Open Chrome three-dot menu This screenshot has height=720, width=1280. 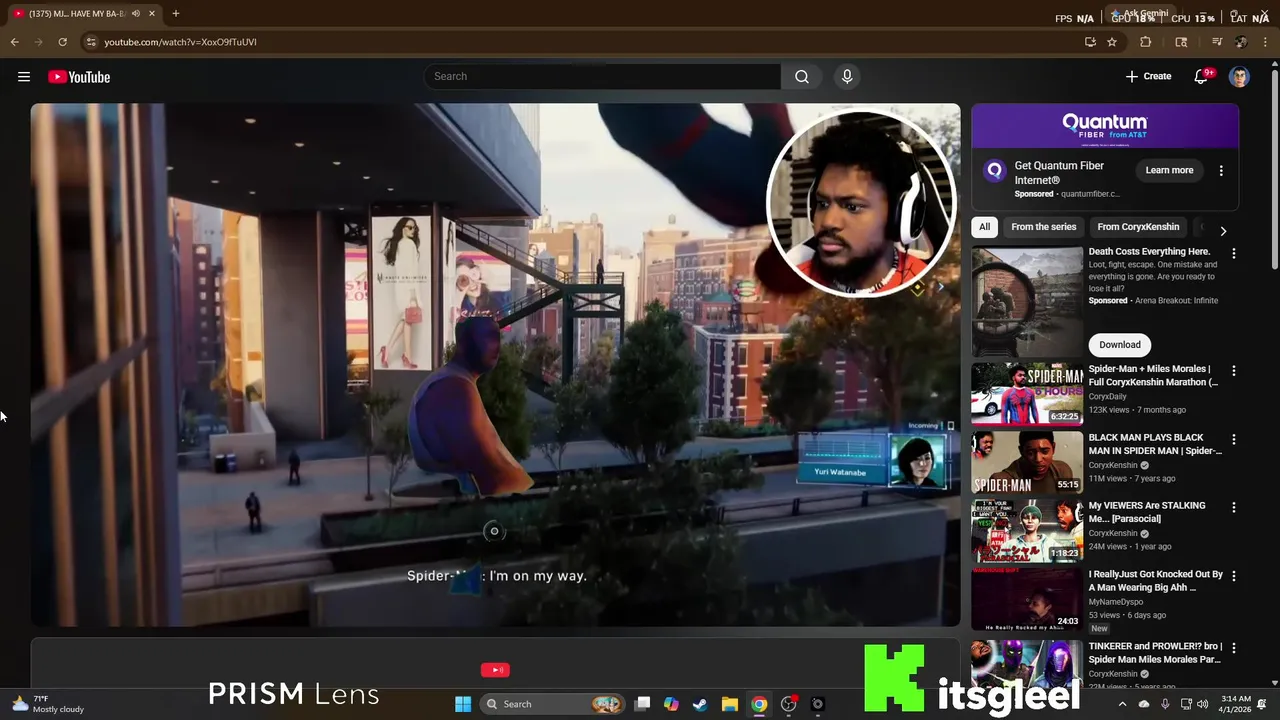1266,42
